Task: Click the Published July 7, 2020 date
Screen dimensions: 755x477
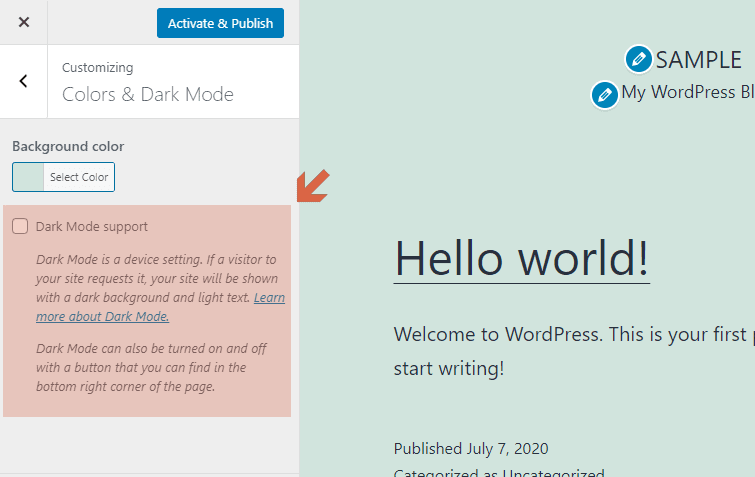Action: (470, 448)
